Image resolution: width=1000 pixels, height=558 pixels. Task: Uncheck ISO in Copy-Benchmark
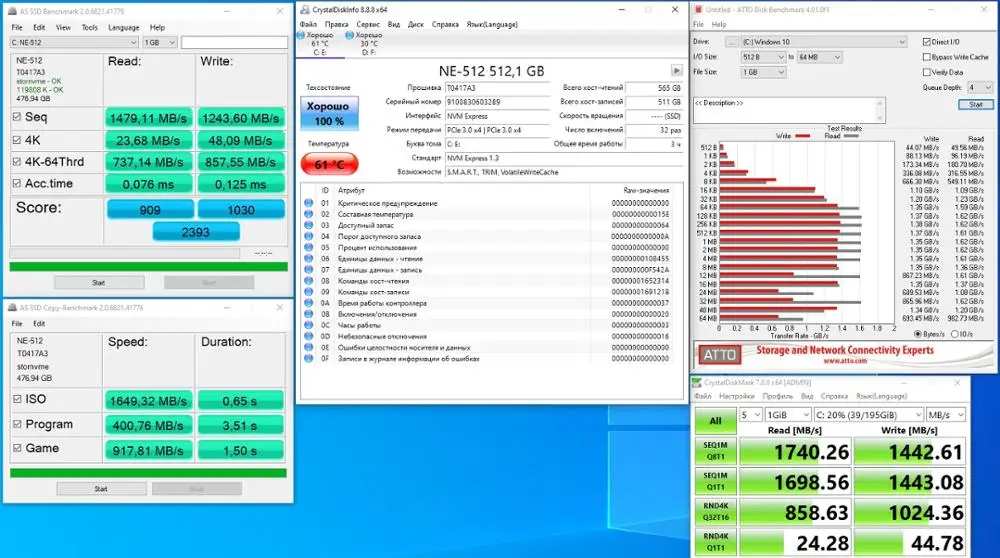coord(17,399)
